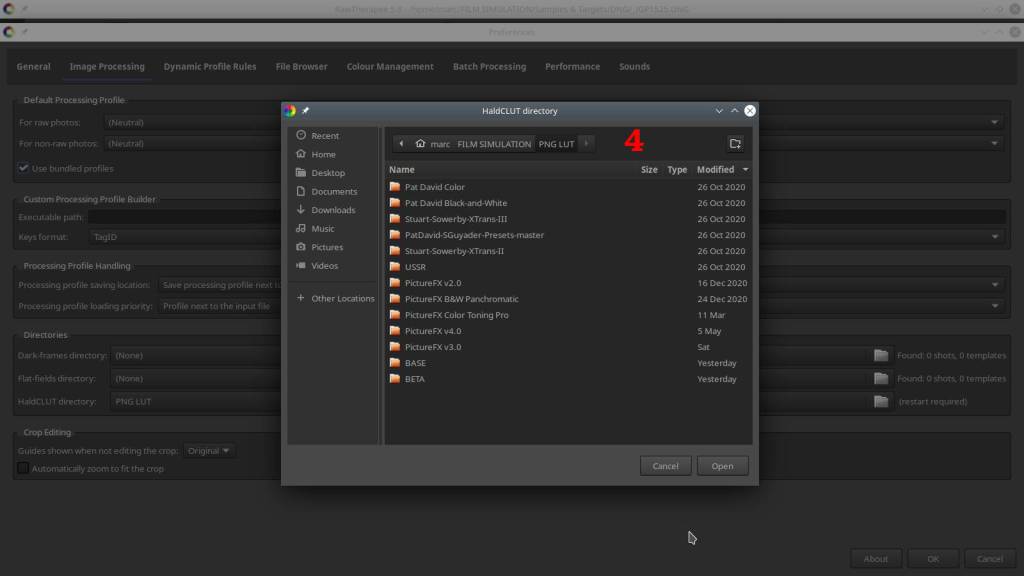The image size is (1024, 576).
Task: Expand the For non-raw photos profile dropdown
Action: 995,144
